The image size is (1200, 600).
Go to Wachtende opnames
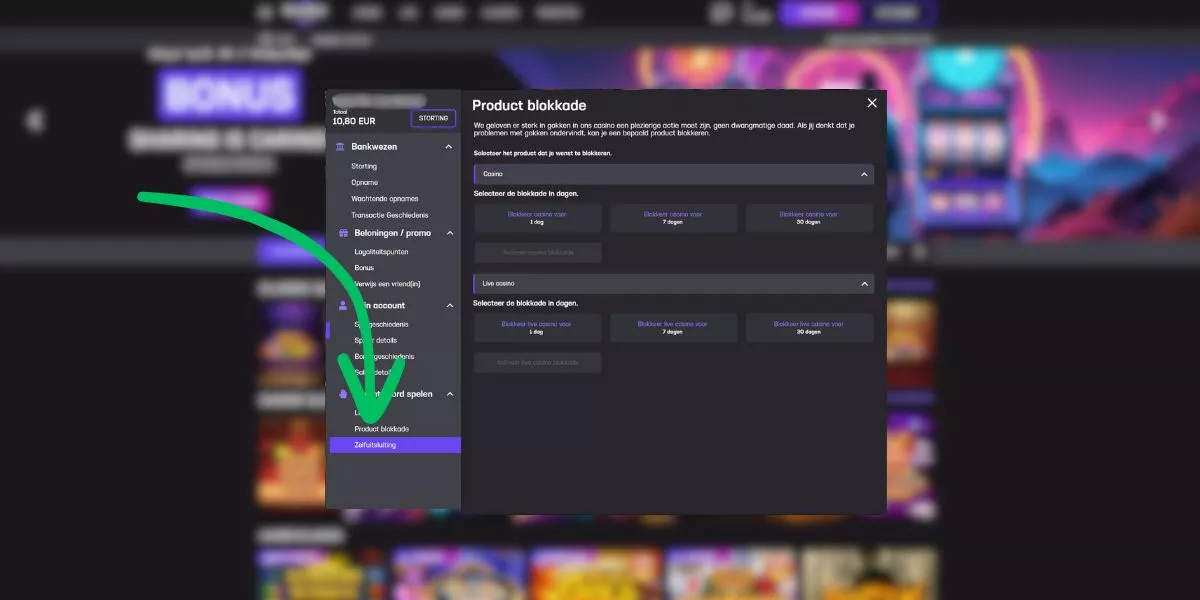[385, 199]
